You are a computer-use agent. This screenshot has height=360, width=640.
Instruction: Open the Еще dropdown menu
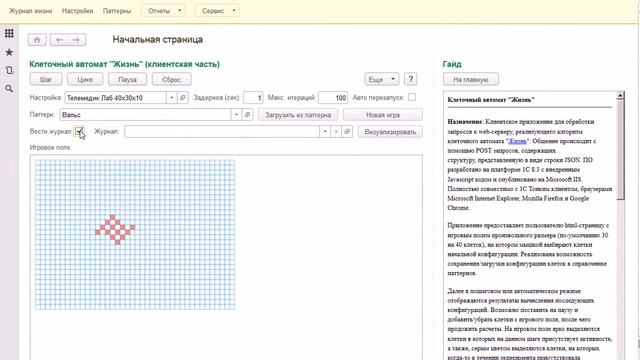coord(382,79)
